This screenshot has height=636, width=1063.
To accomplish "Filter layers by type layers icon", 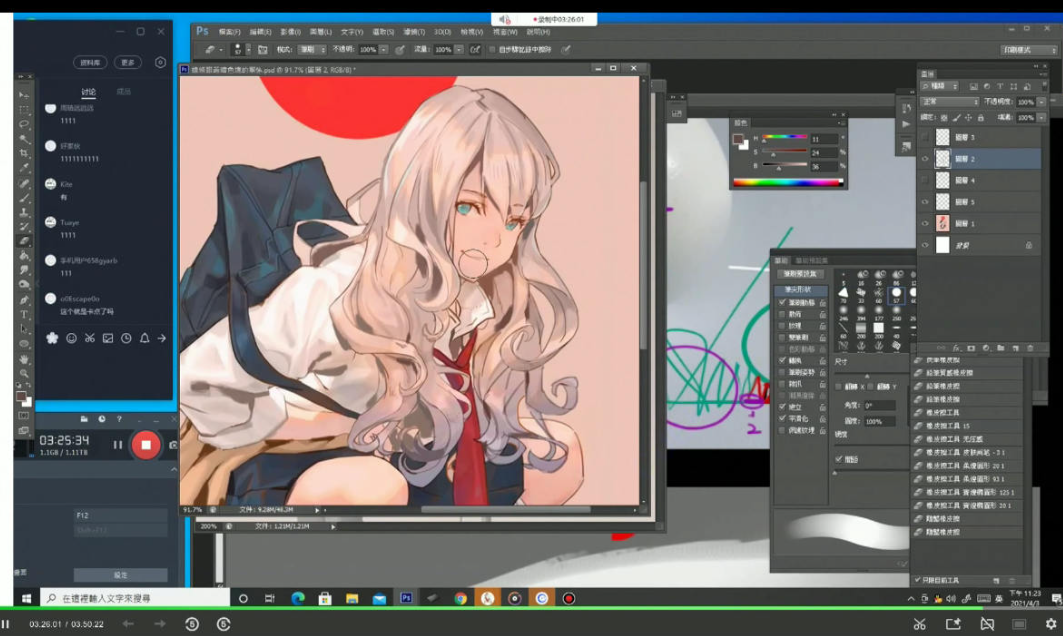I will point(1000,87).
